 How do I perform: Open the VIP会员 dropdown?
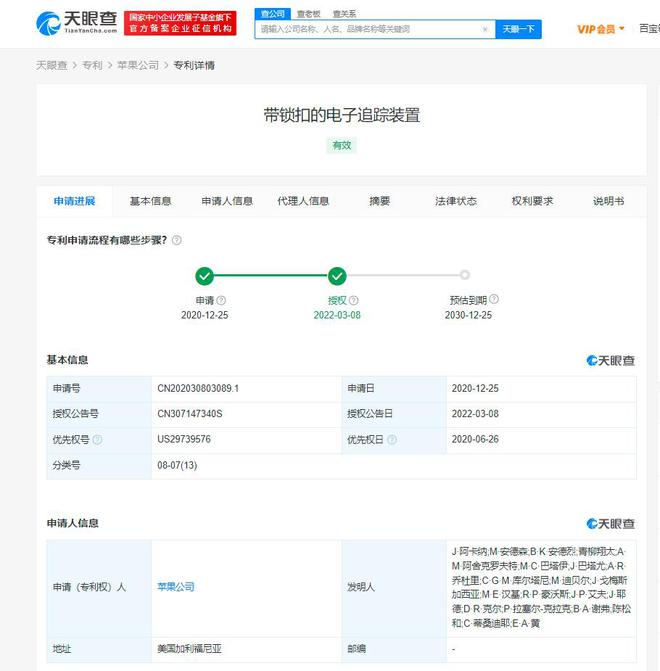coord(601,29)
